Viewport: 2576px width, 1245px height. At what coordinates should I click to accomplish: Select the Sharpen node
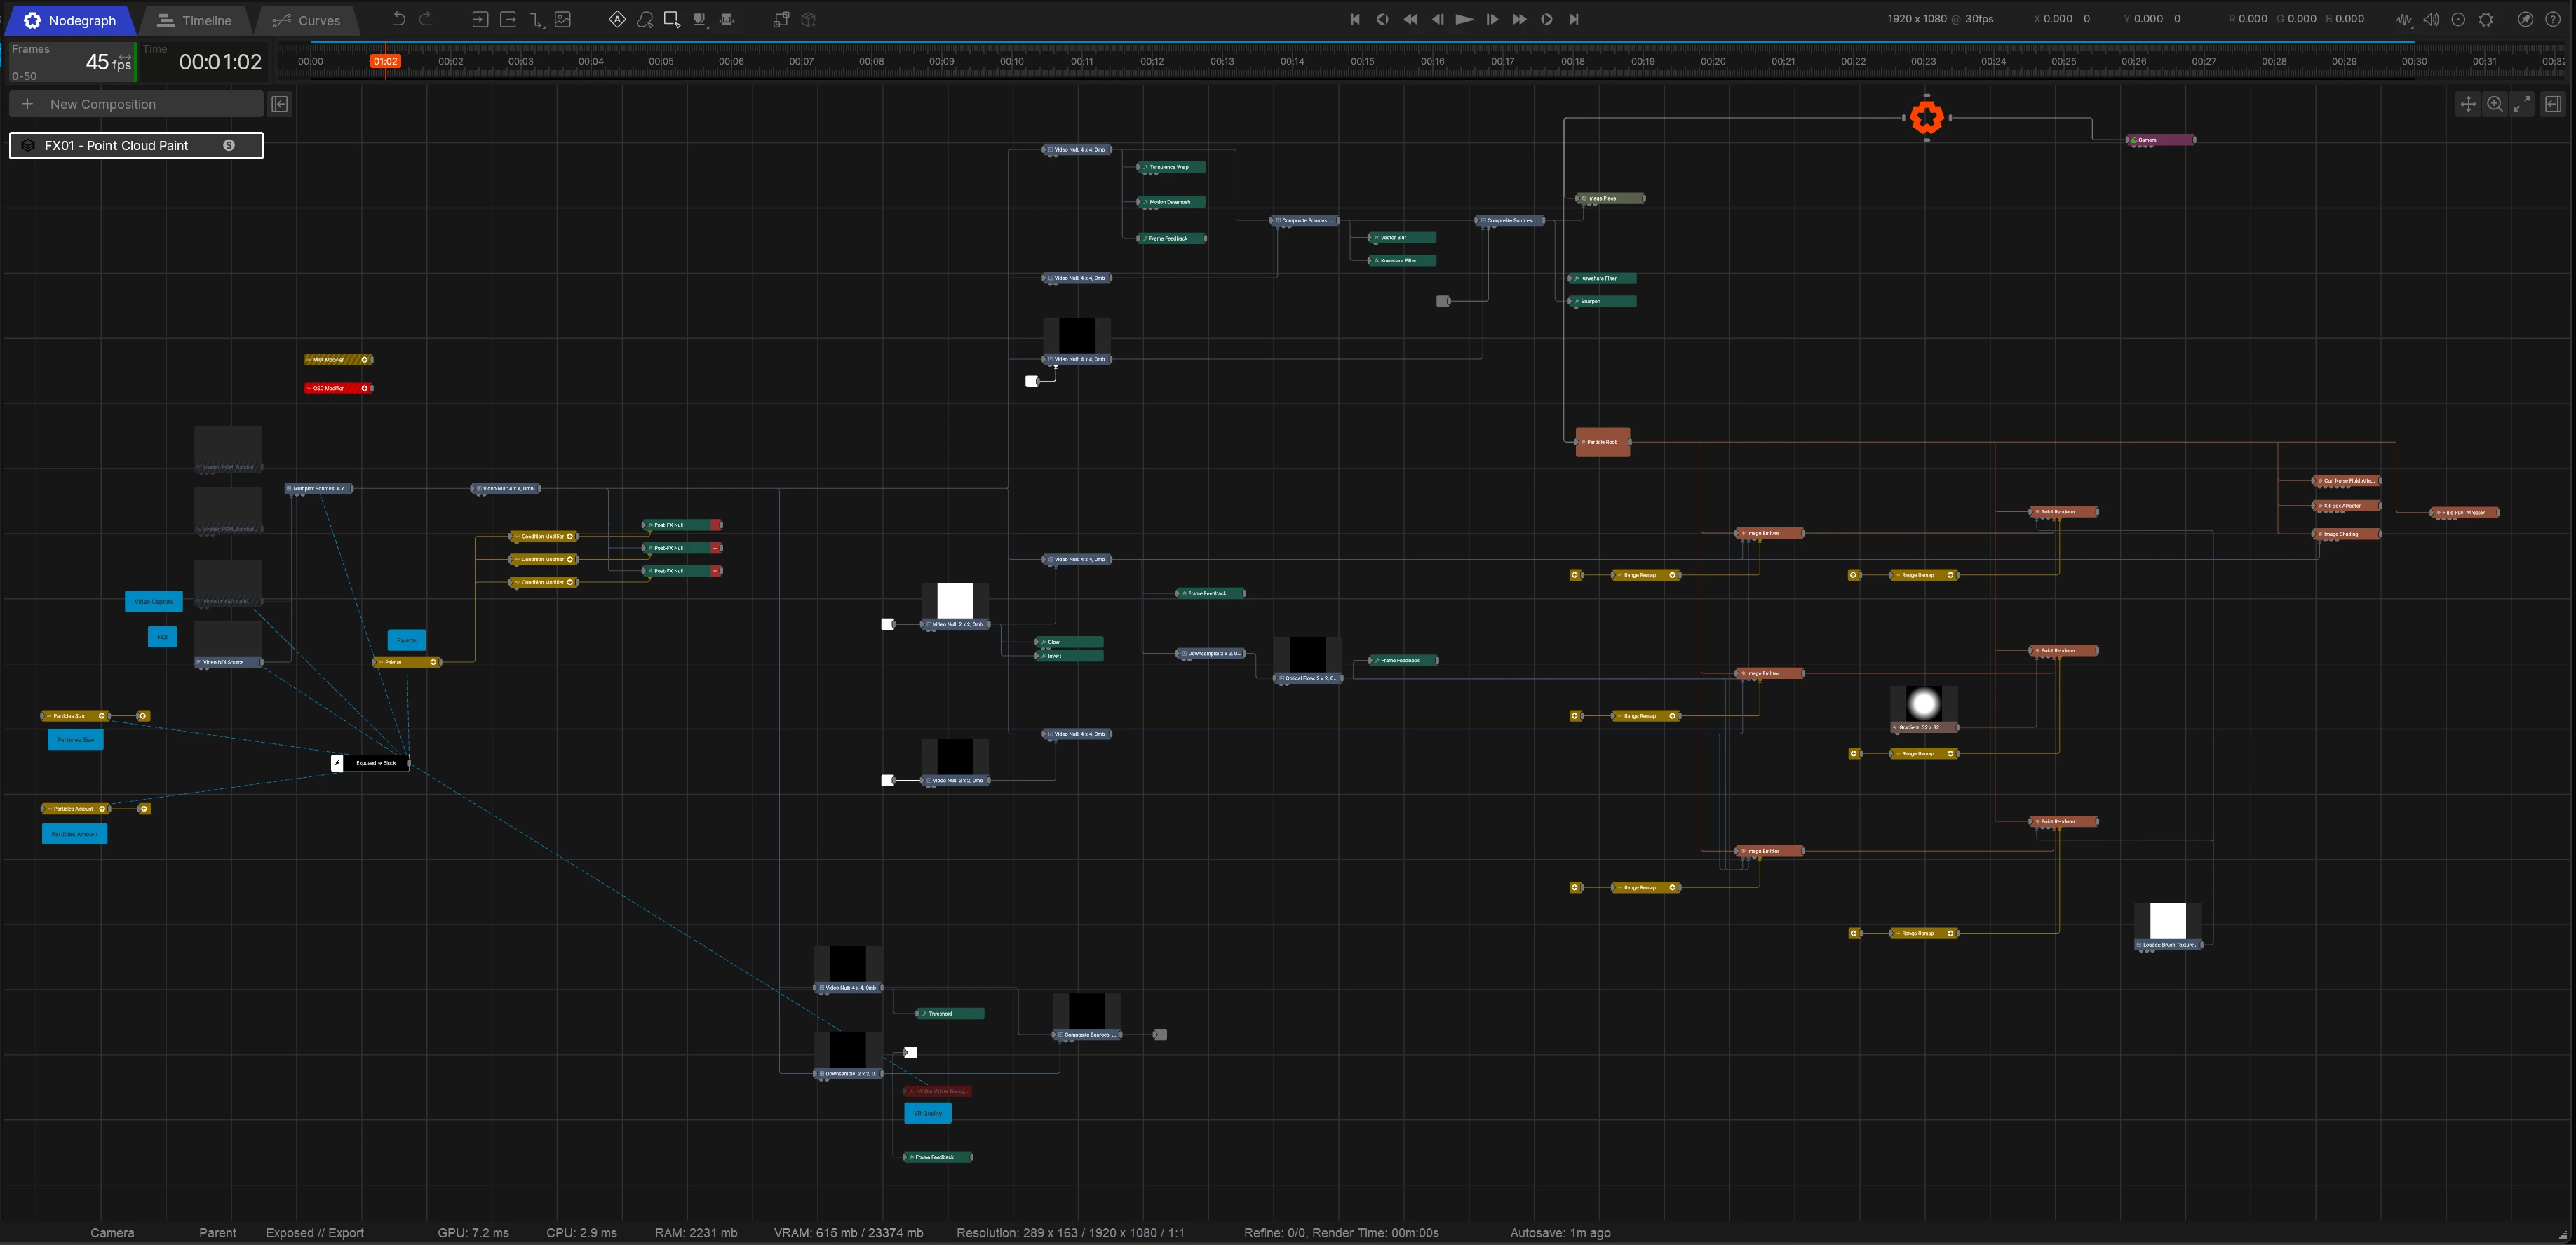tap(1602, 301)
